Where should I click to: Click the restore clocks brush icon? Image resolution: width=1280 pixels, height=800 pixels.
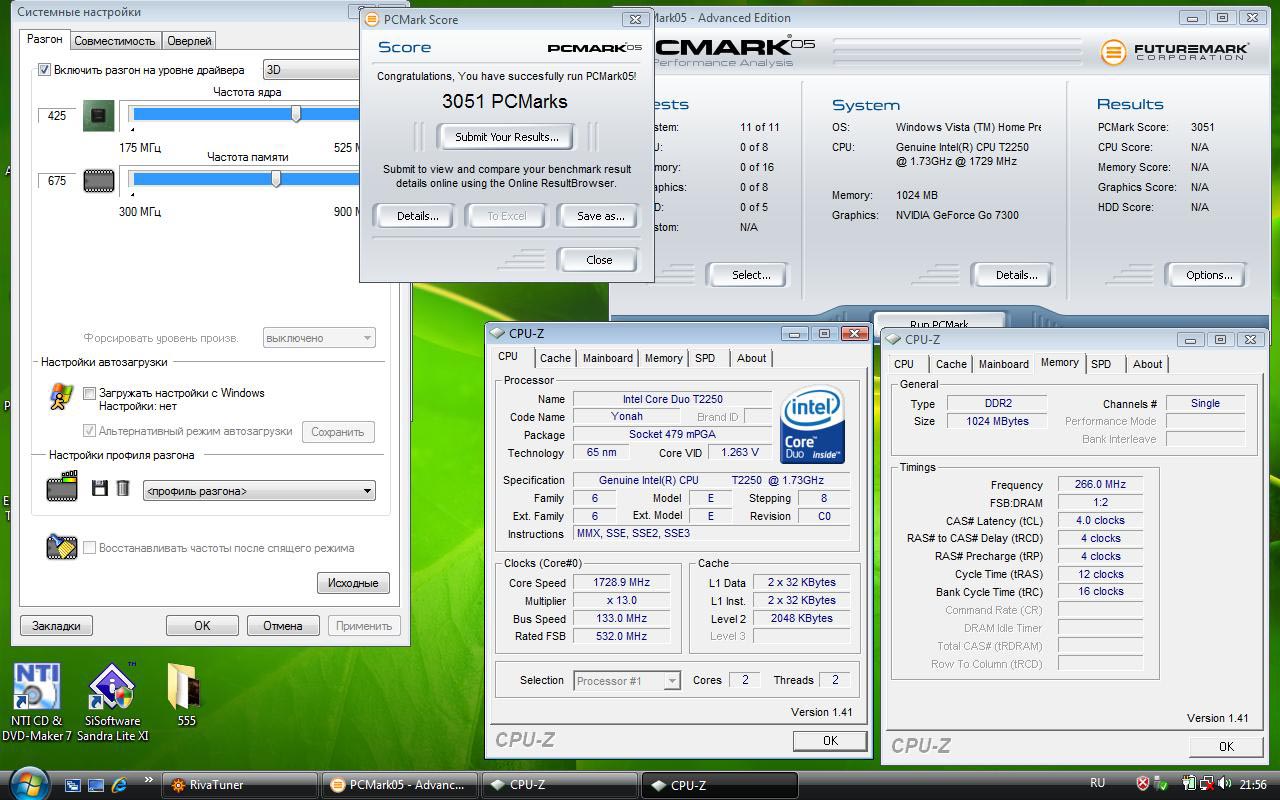point(62,547)
